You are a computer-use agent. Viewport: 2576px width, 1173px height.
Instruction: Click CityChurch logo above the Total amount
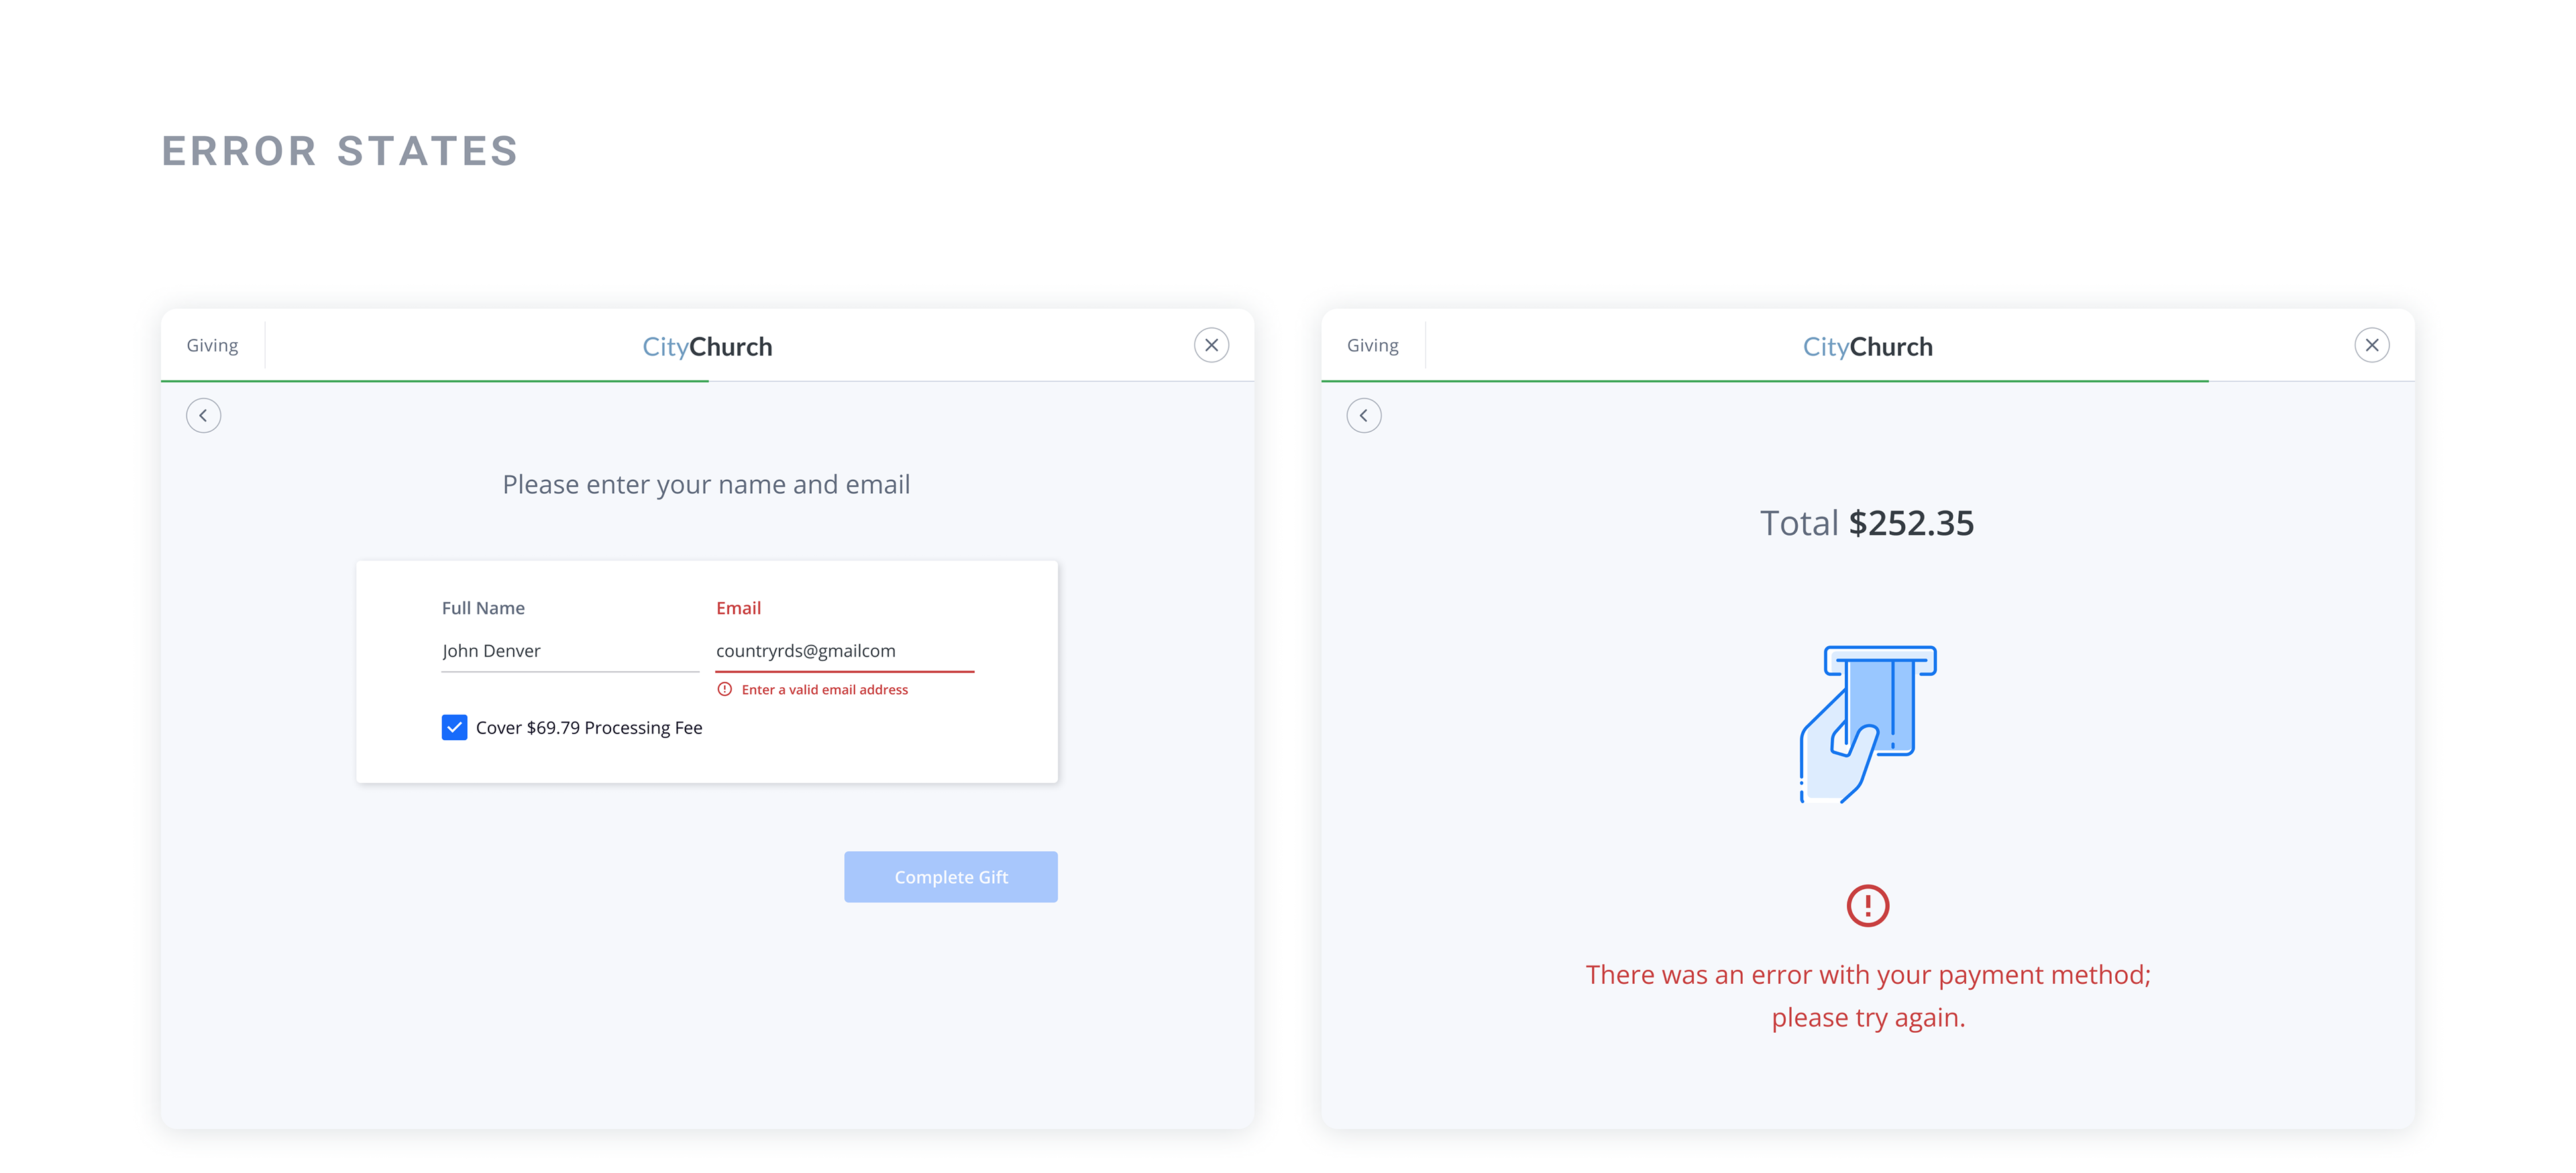pos(1867,347)
